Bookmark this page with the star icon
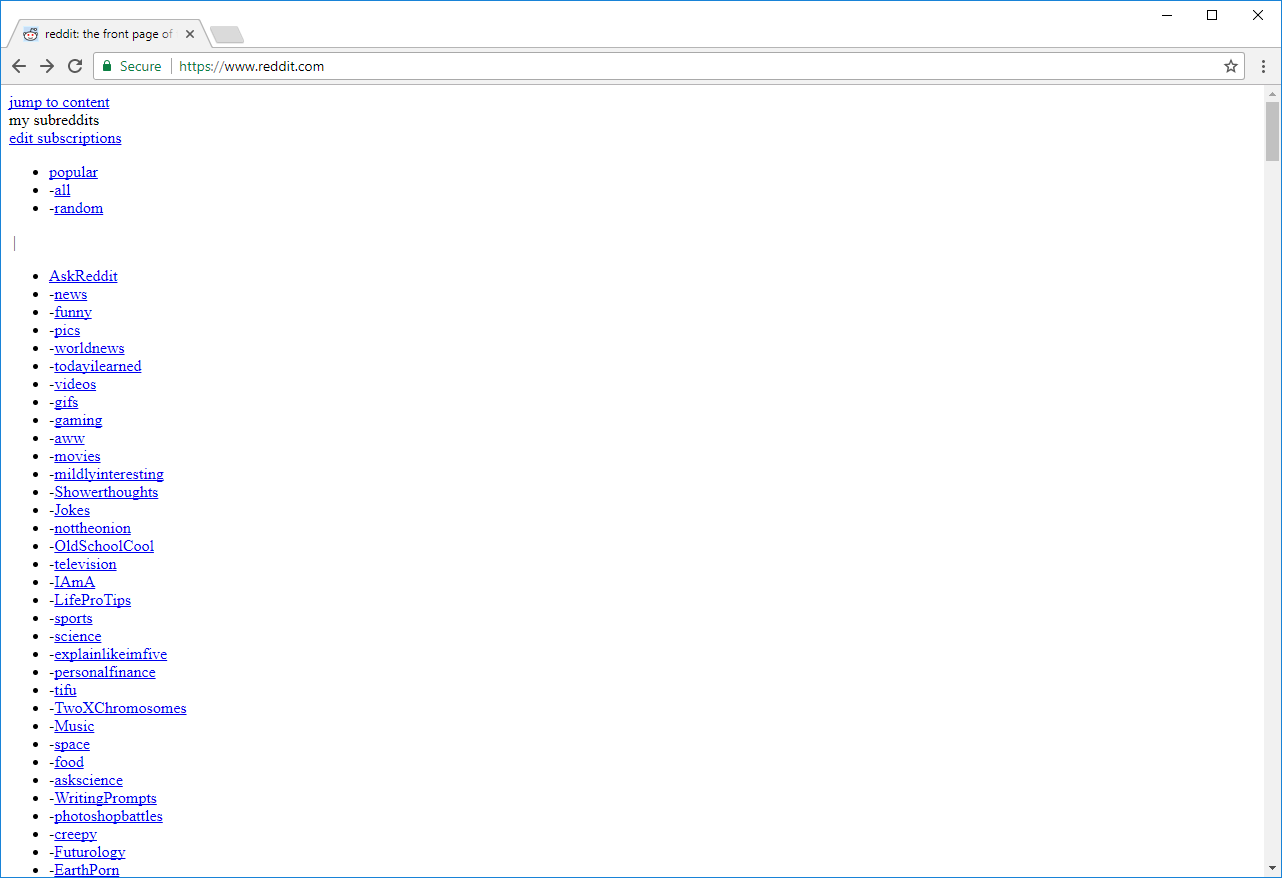1282x878 pixels. click(1231, 66)
